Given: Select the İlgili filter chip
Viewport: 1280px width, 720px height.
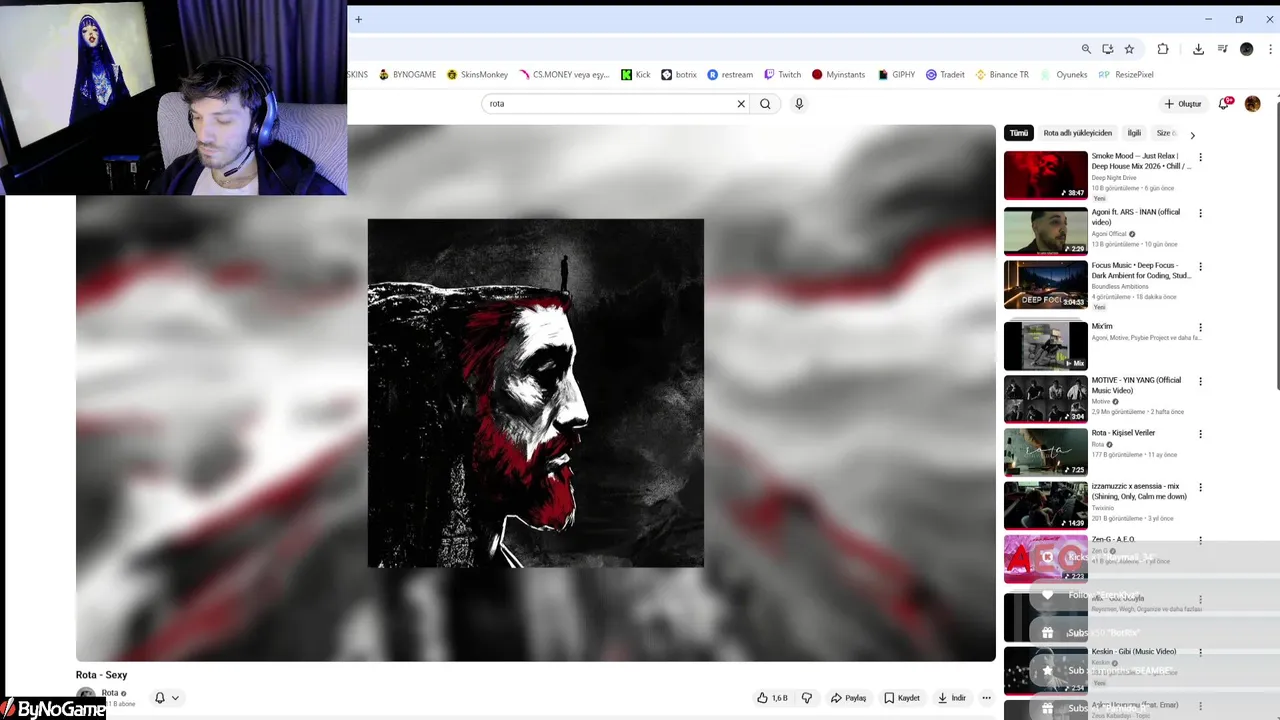Looking at the screenshot, I should pos(1134,133).
